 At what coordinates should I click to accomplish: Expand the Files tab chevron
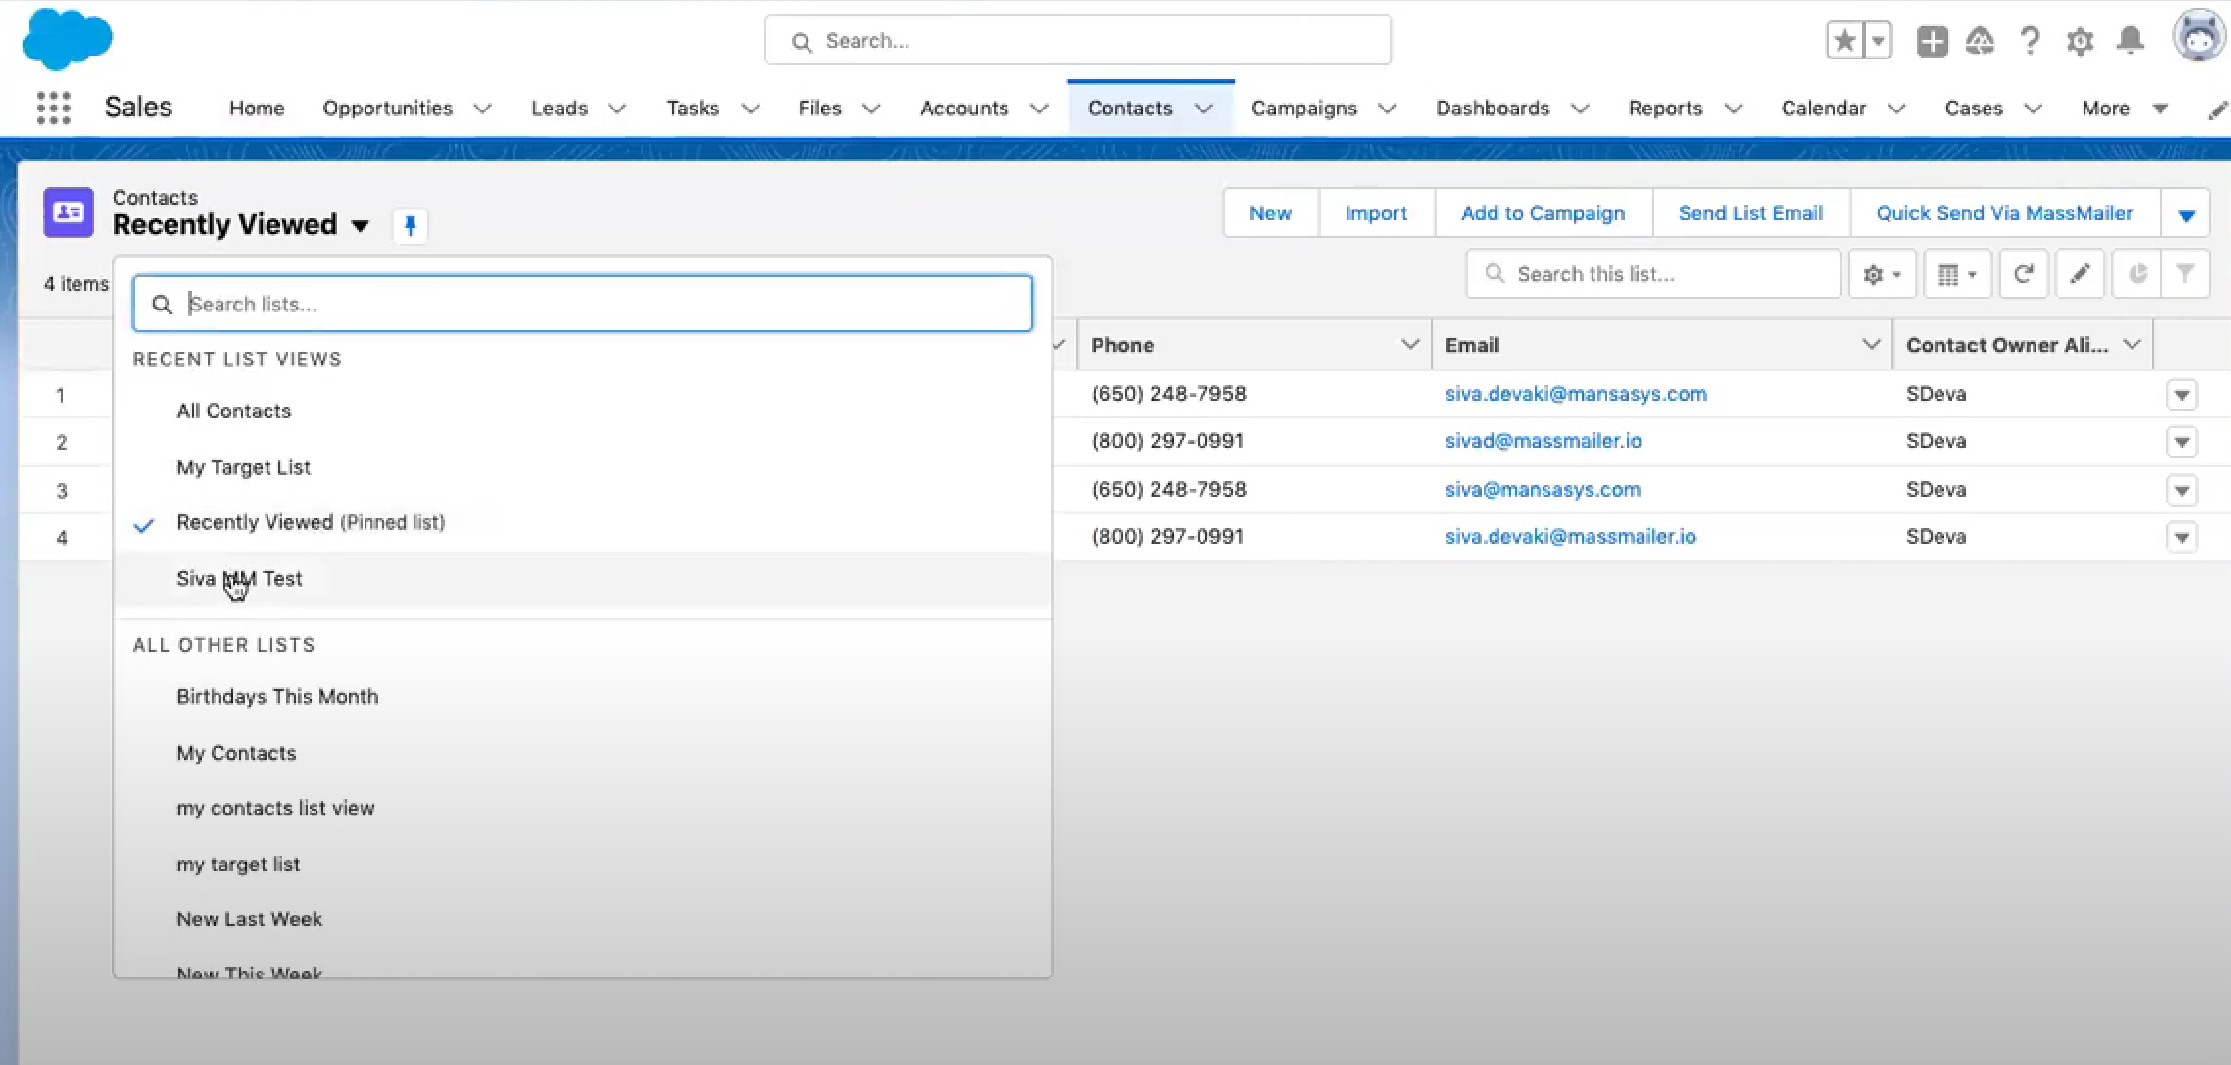coord(871,108)
